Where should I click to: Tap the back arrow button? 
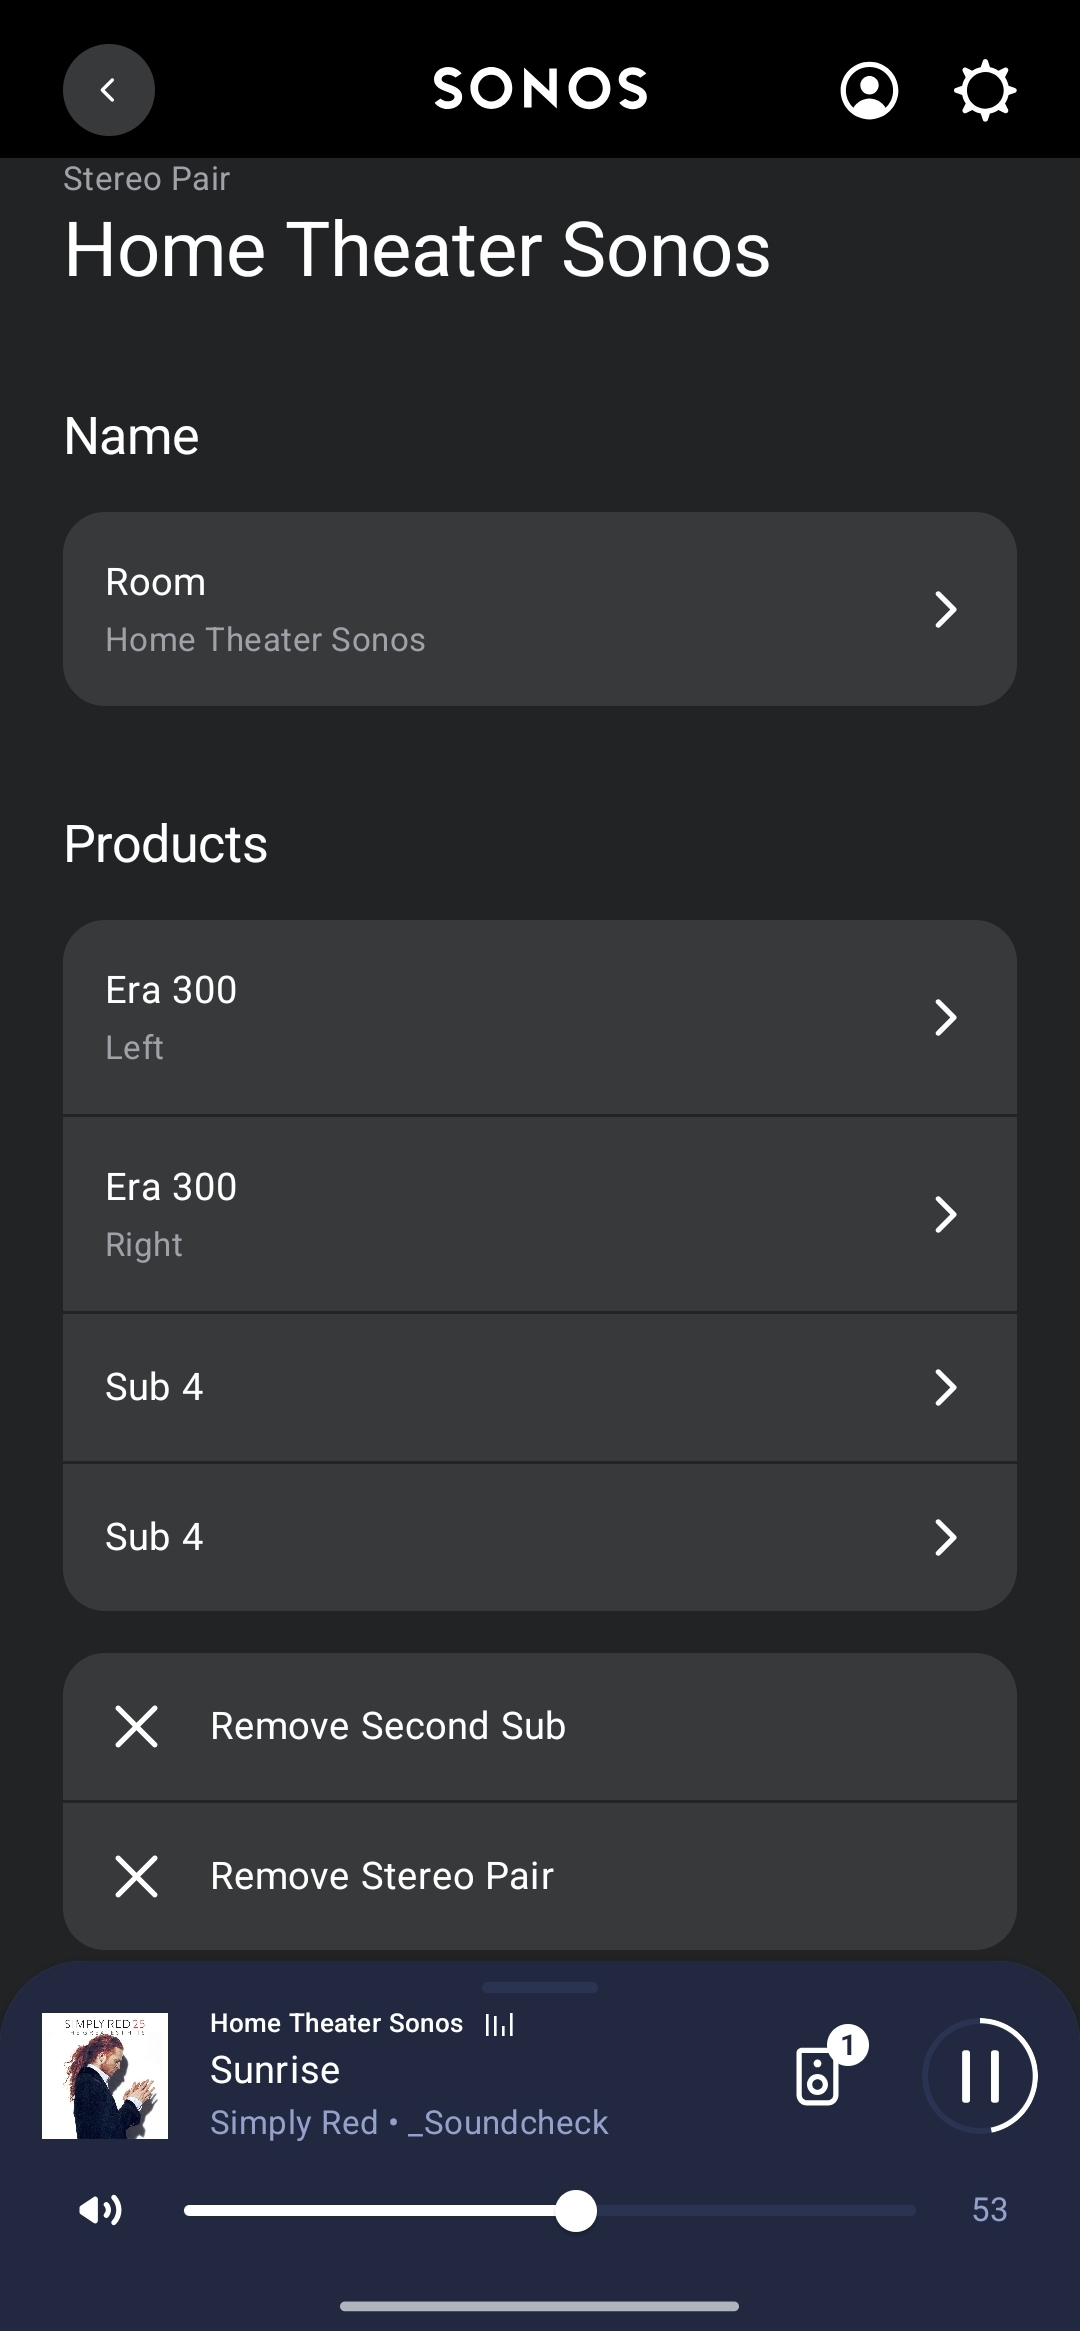[108, 90]
